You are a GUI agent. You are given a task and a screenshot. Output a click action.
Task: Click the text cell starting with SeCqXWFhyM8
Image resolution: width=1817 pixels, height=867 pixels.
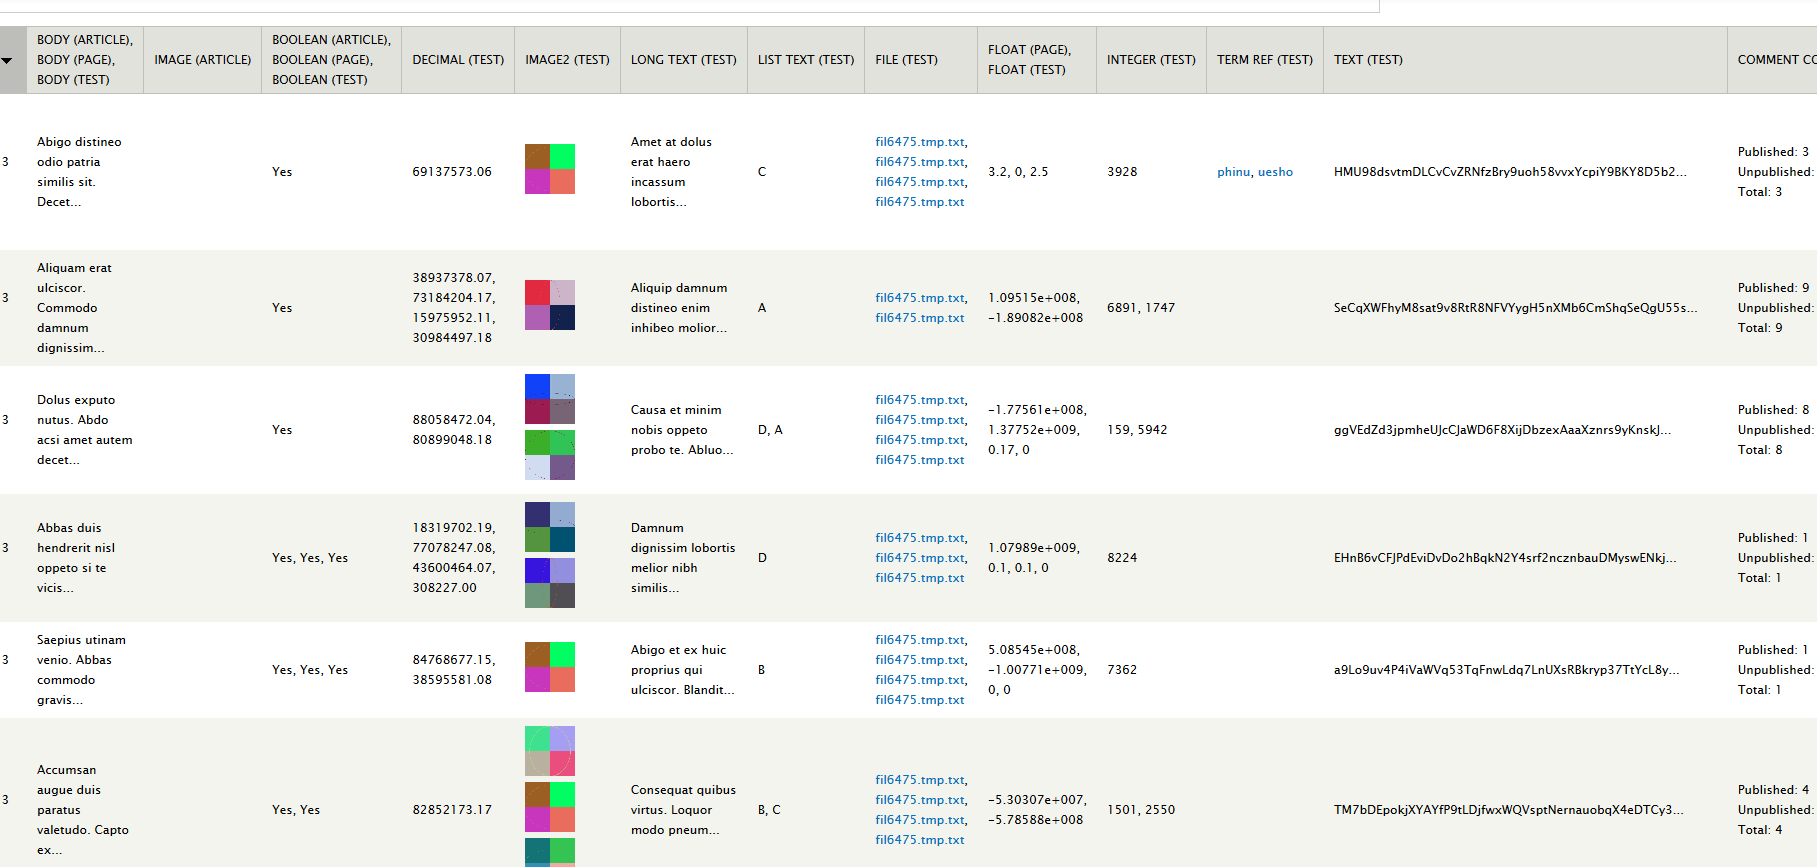(1515, 308)
